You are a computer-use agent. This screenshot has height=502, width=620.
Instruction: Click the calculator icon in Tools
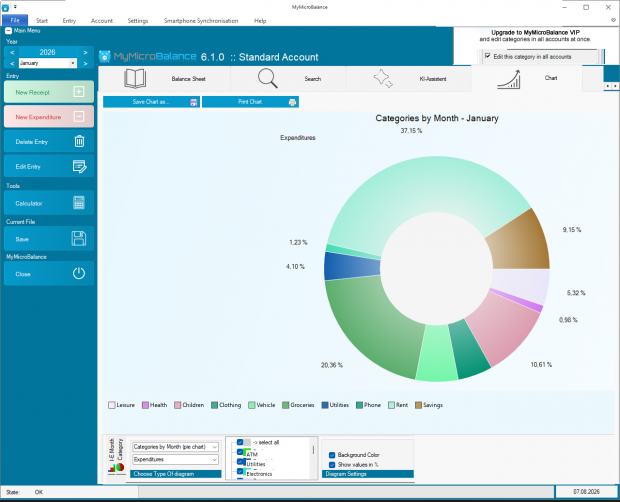79,203
